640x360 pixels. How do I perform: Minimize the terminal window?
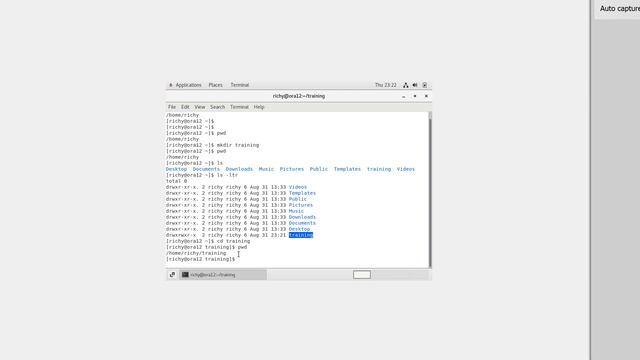coord(404,96)
